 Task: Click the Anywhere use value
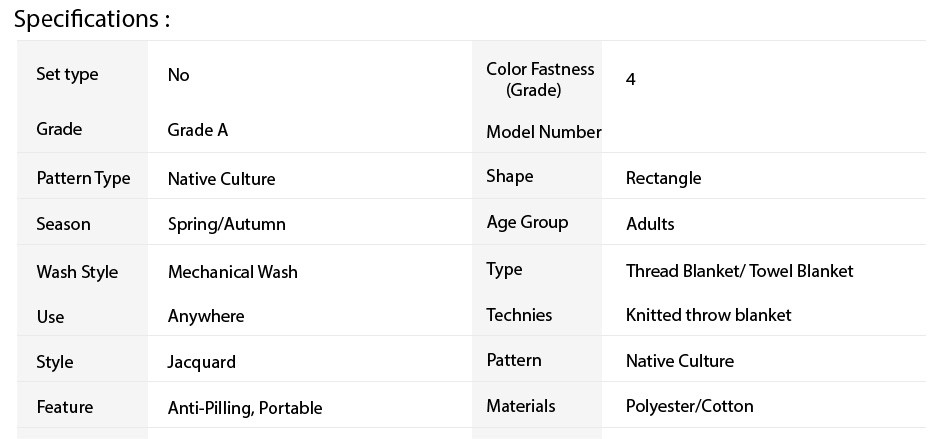coord(206,316)
